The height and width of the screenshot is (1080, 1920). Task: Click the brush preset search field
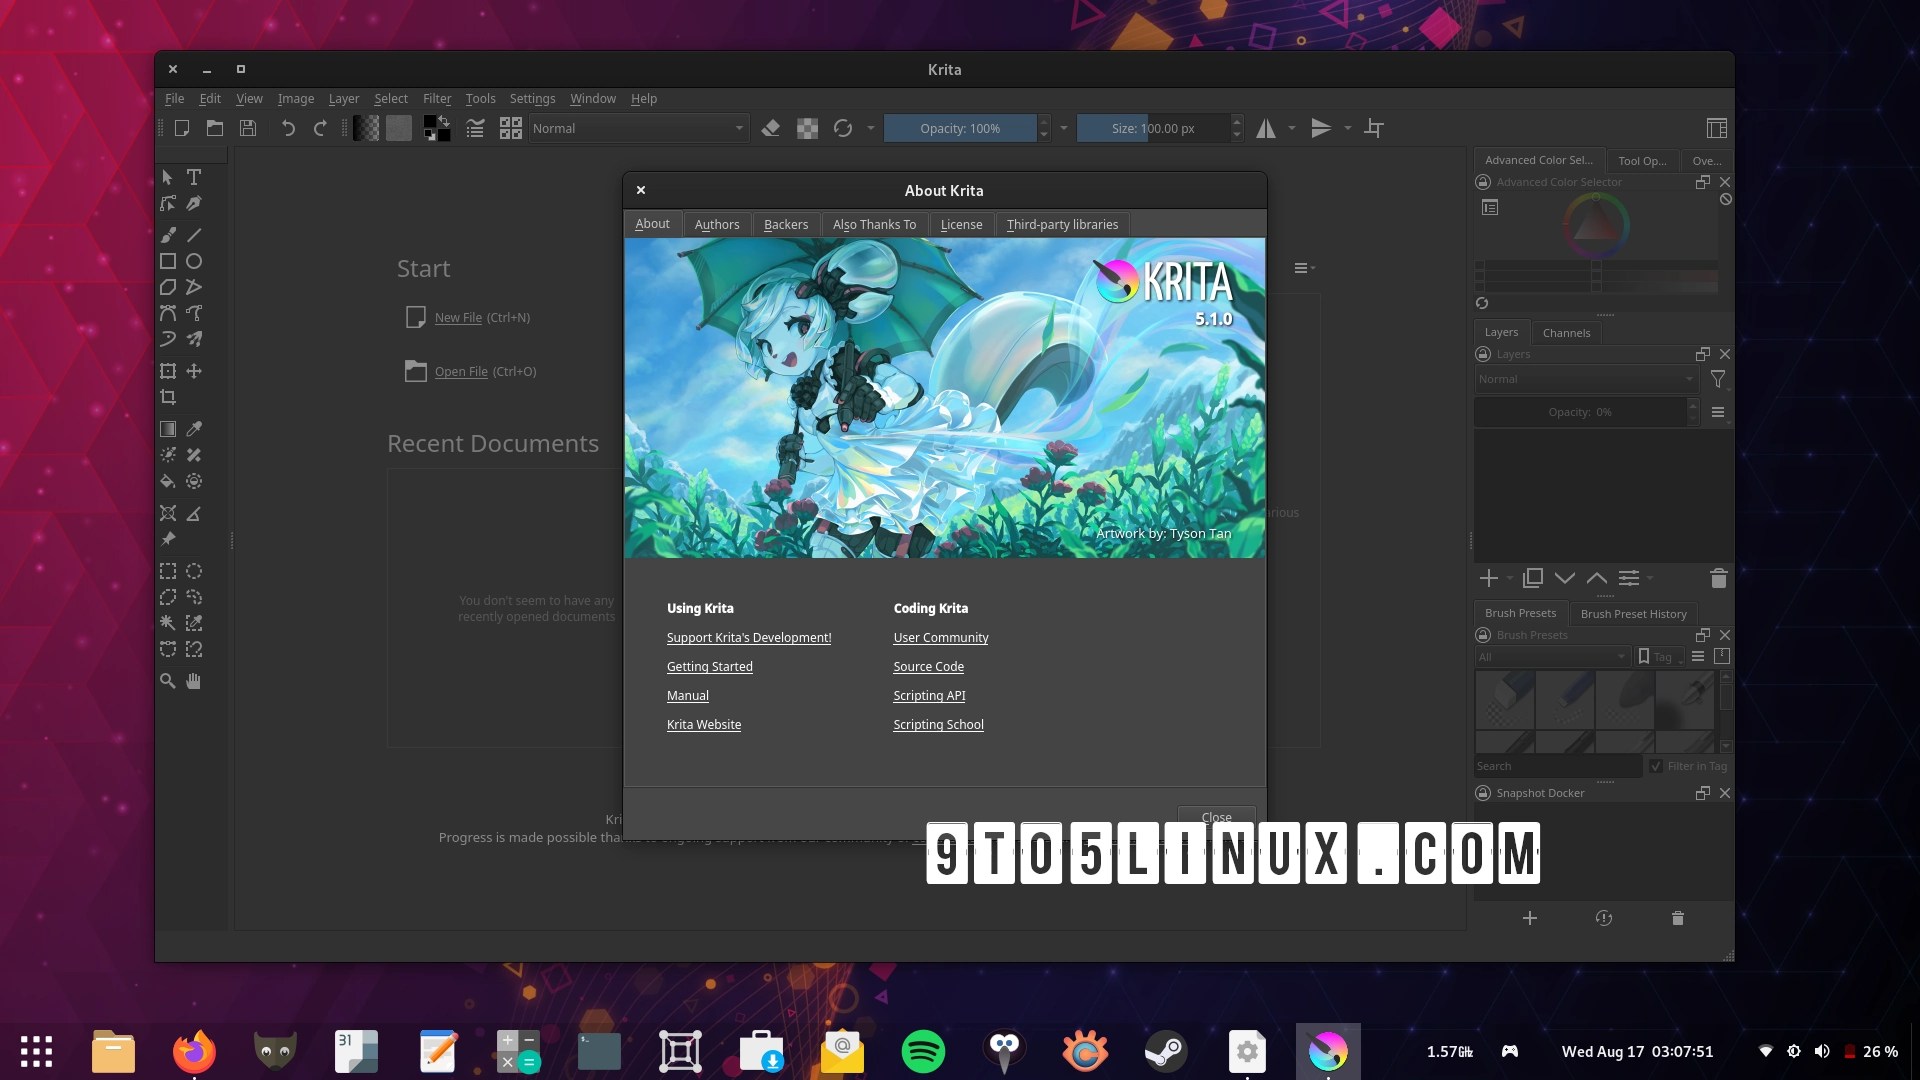click(x=1557, y=765)
